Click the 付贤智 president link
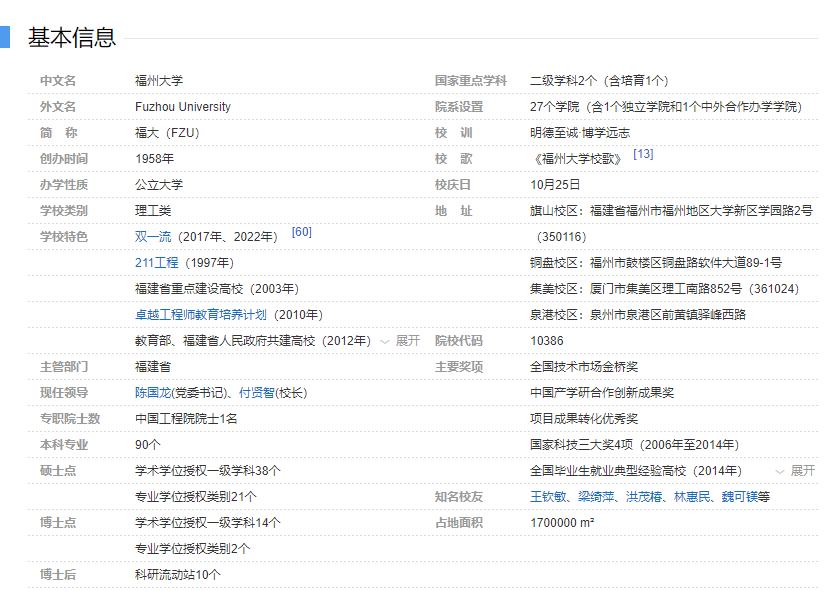This screenshot has width=829, height=612. pos(256,393)
